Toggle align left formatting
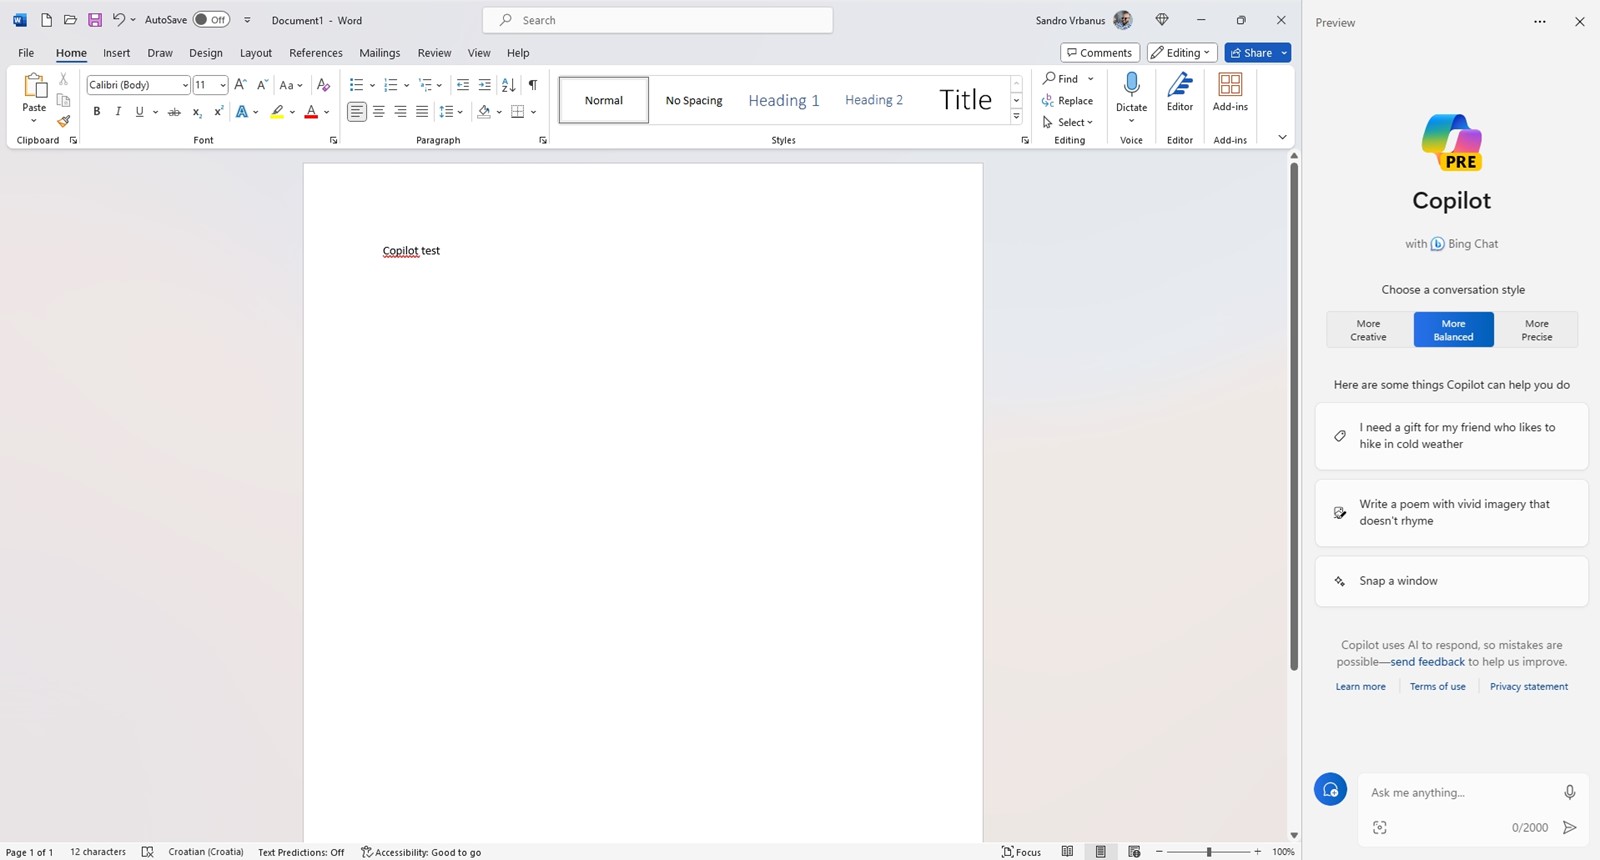1600x860 pixels. click(x=357, y=112)
